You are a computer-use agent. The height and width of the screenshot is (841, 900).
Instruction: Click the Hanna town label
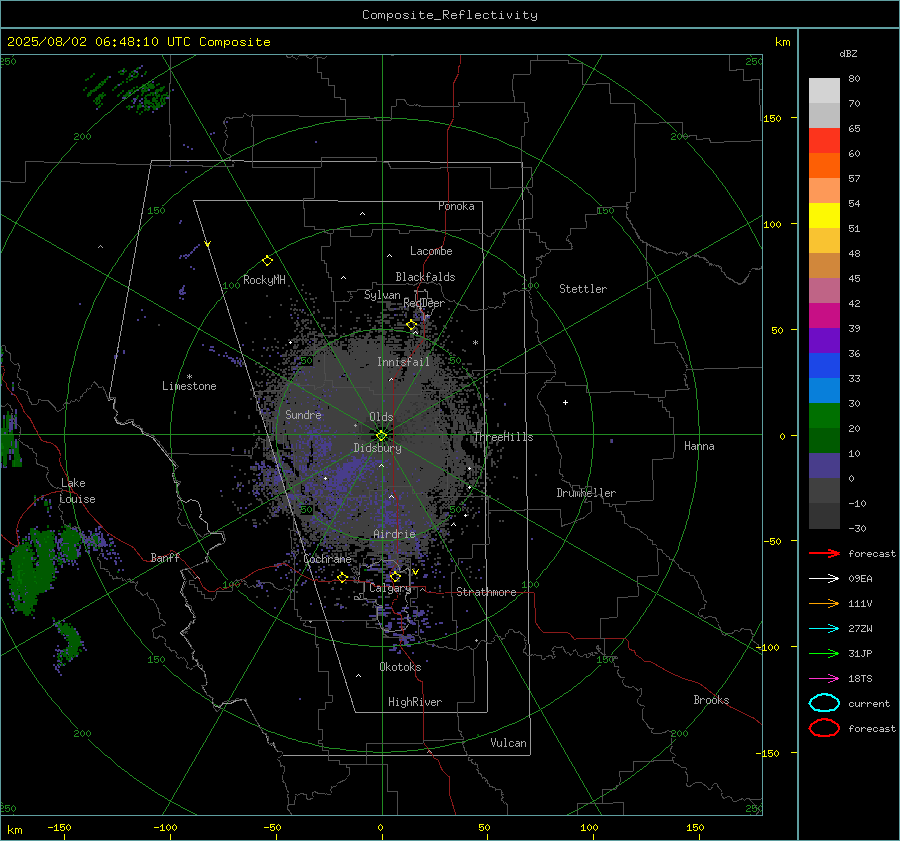coord(699,446)
